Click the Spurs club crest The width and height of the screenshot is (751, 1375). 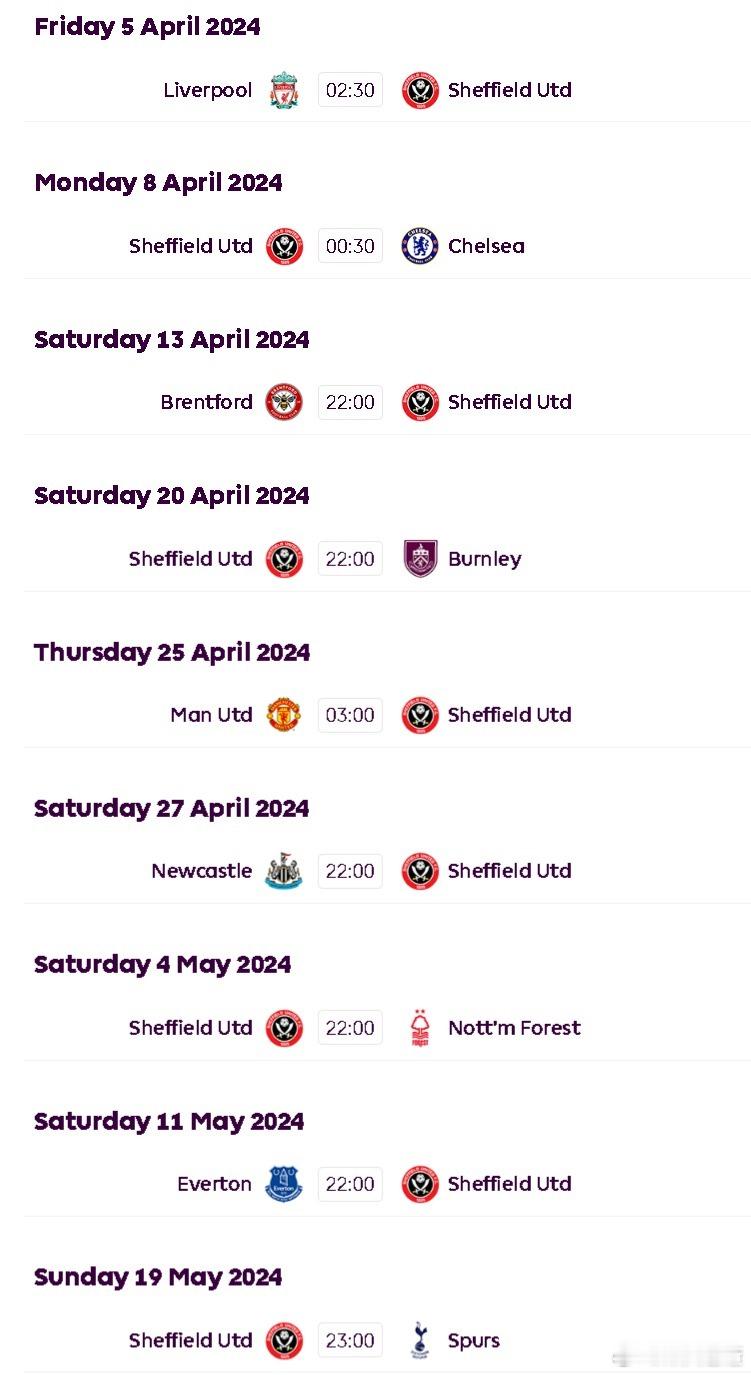(x=420, y=1340)
